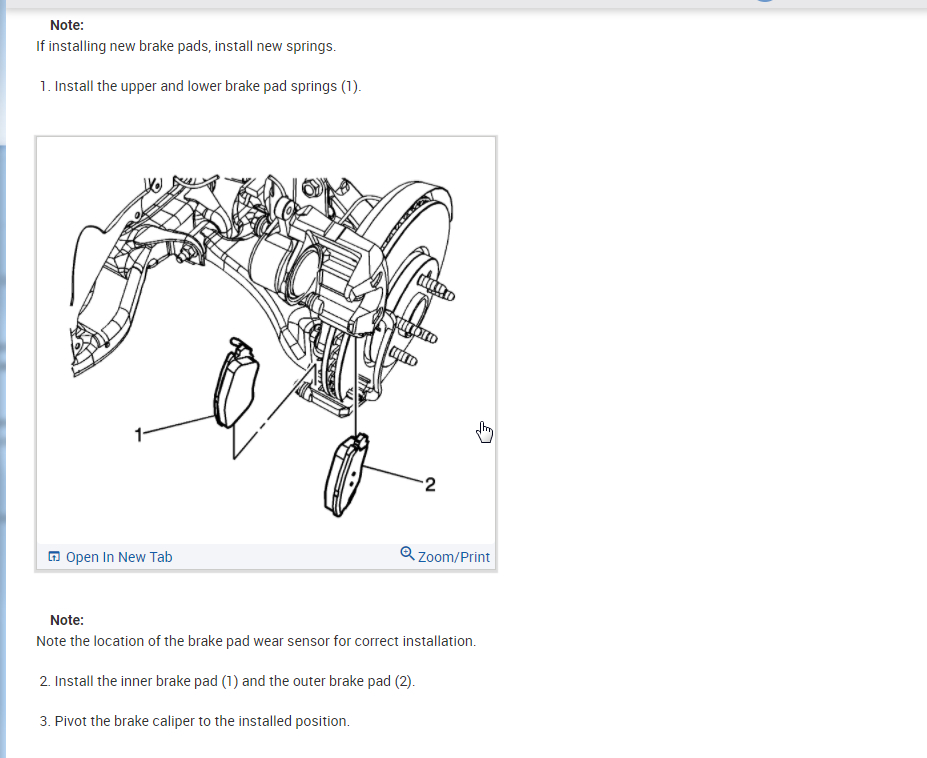The image size is (927, 758).
Task: Click the note about brake pad wear sensor location
Action: point(256,641)
